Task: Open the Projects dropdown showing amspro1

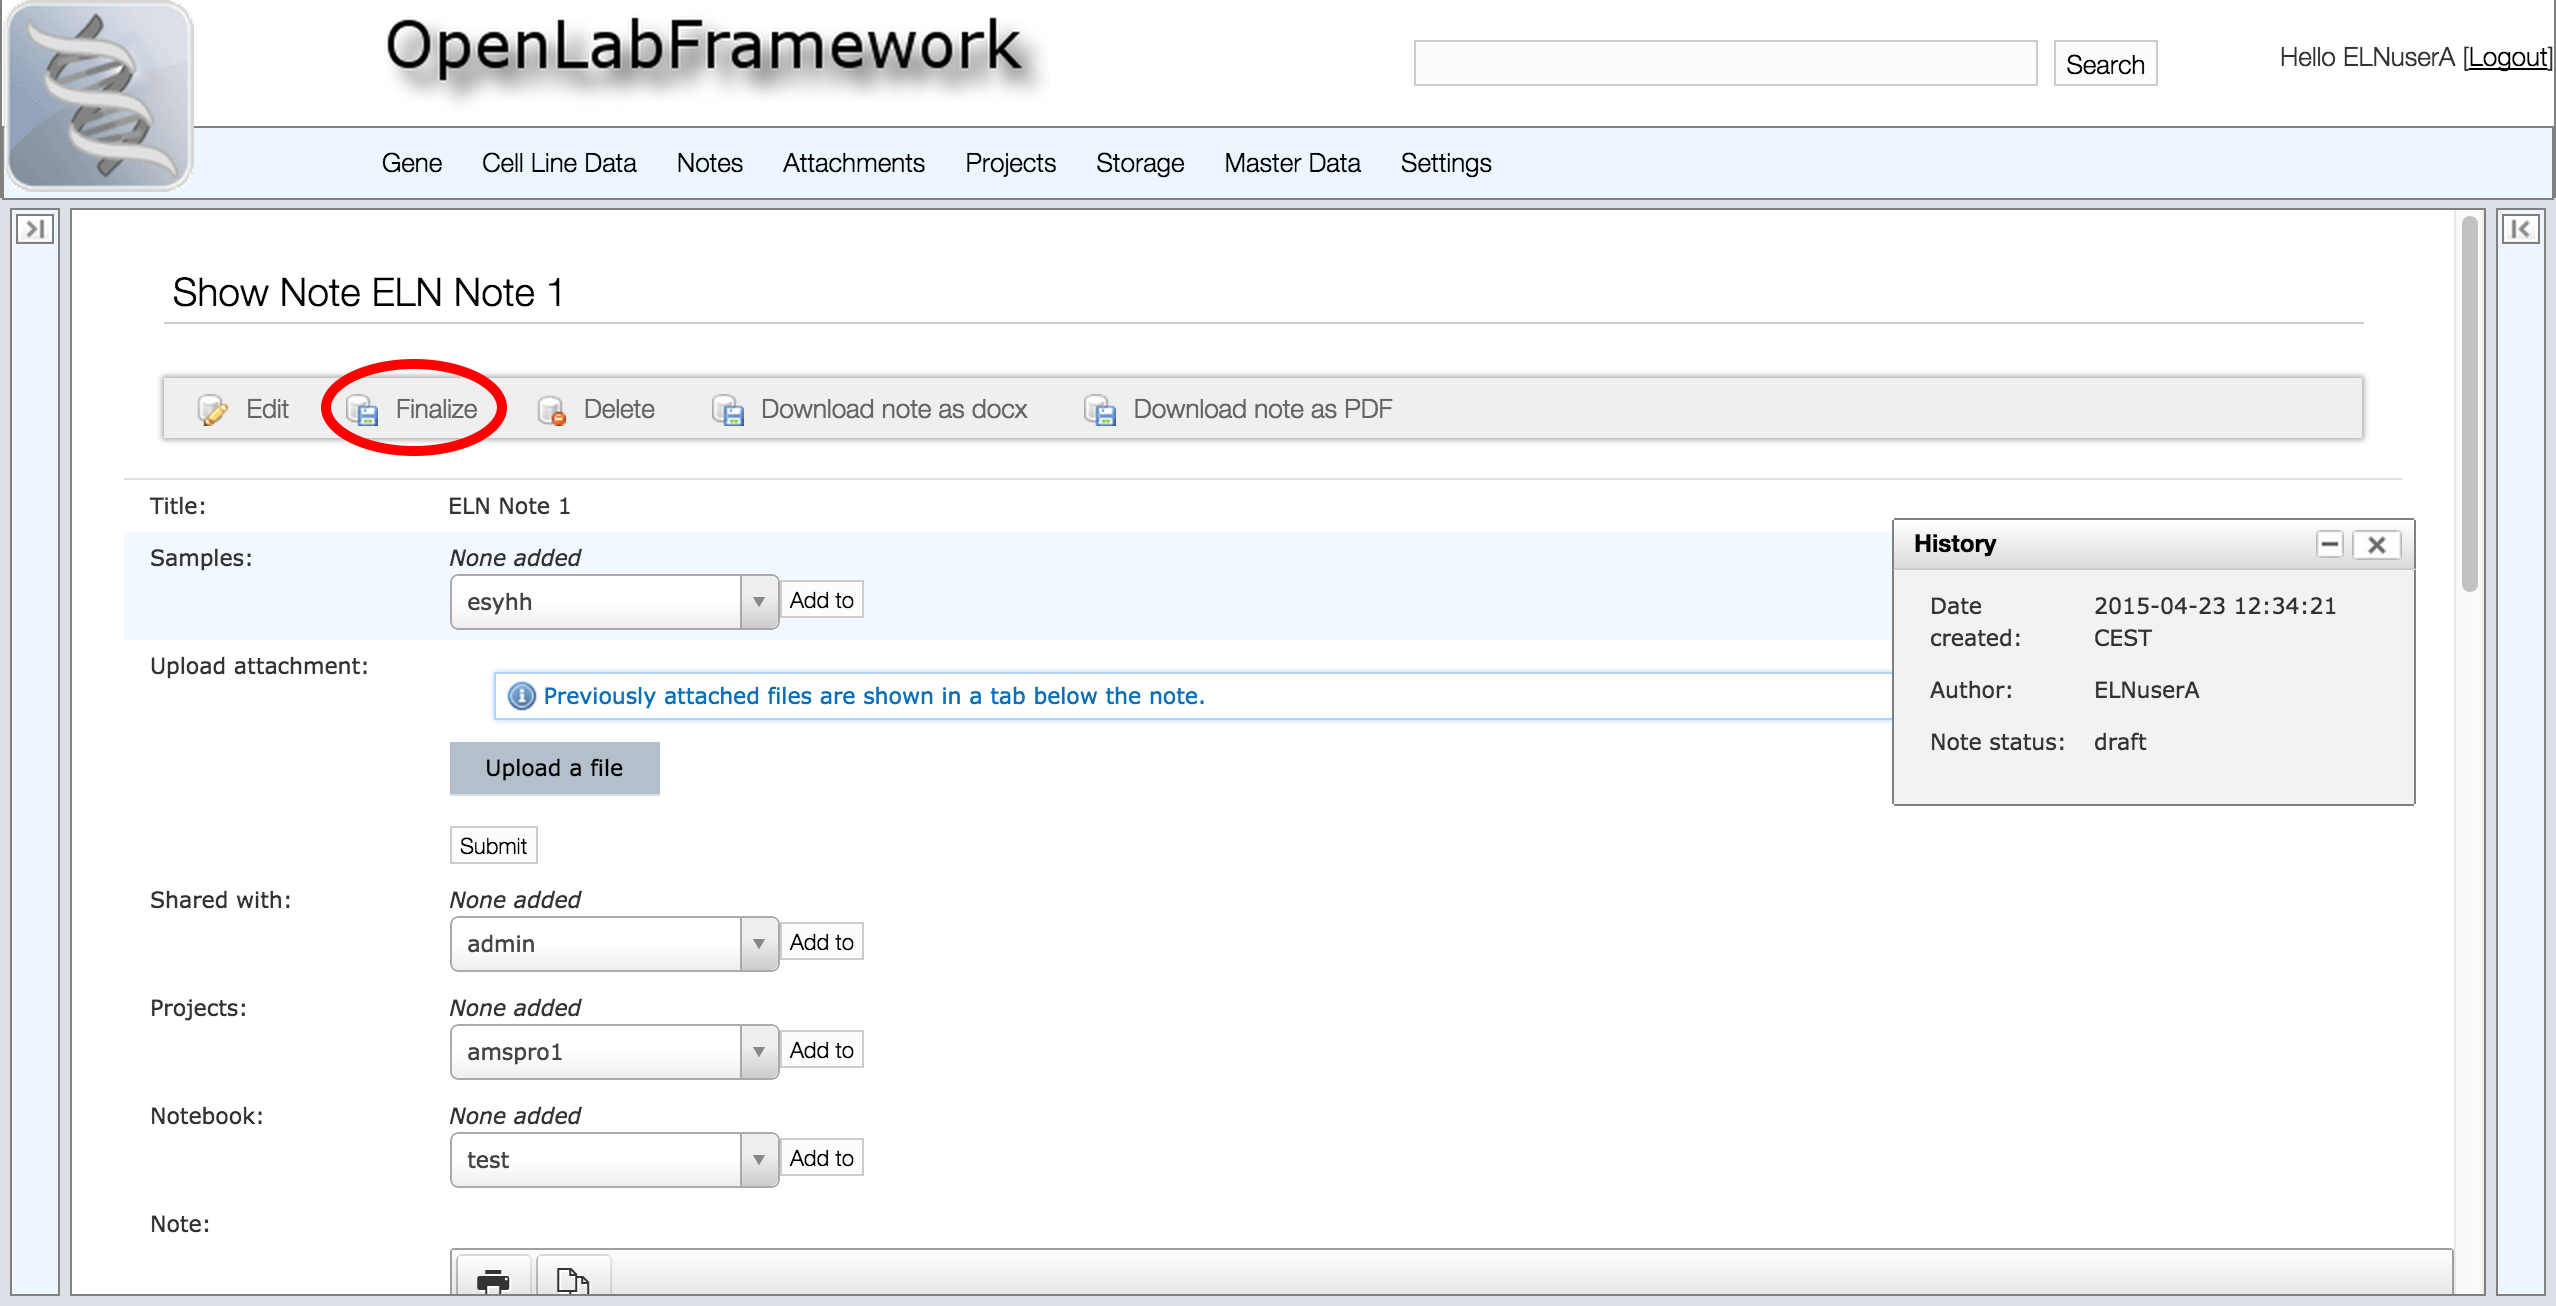Action: pos(758,1052)
